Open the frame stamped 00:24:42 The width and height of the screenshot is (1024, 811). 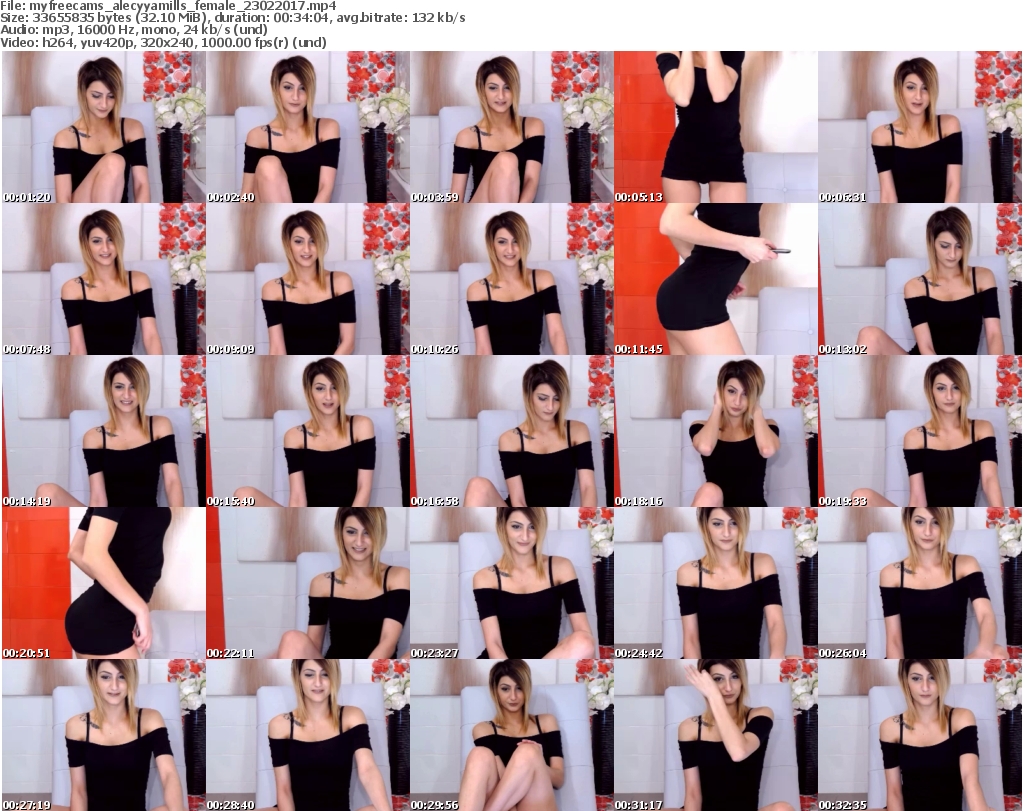pos(715,583)
